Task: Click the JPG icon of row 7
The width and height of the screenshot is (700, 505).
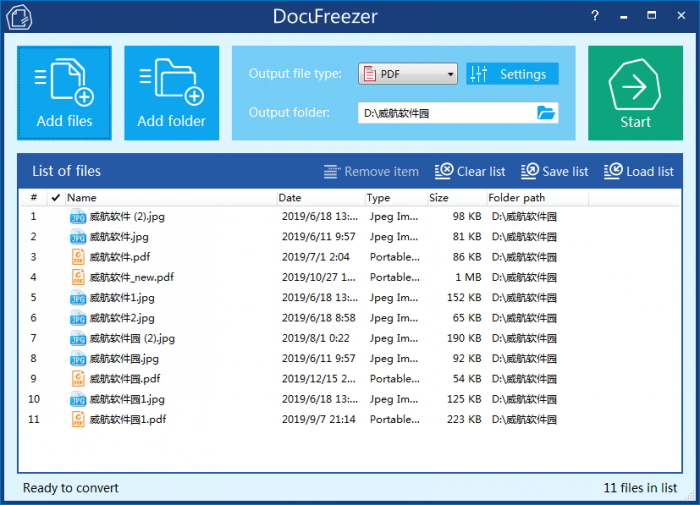Action: click(78, 339)
